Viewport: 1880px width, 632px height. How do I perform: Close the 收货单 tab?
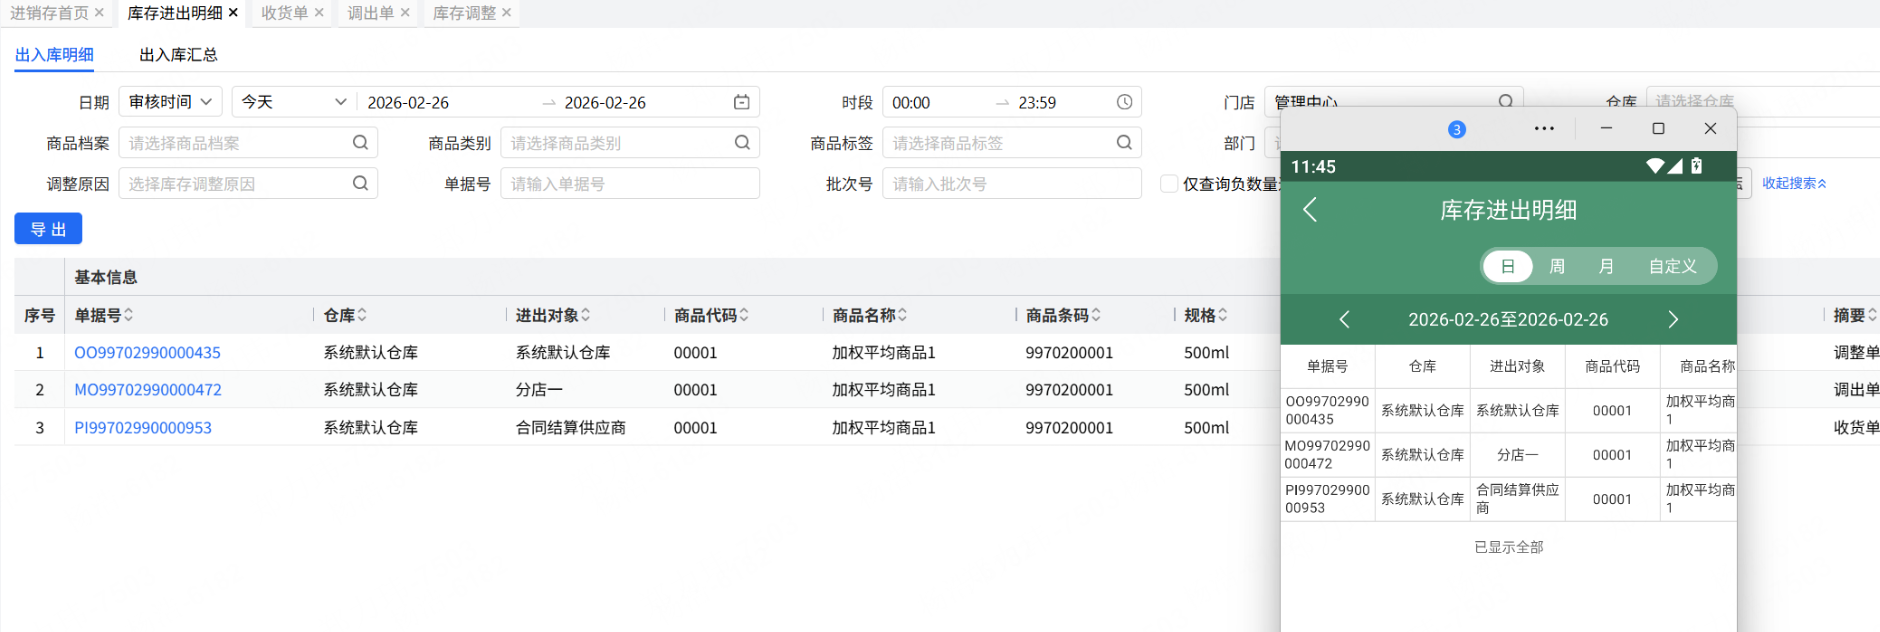319,13
